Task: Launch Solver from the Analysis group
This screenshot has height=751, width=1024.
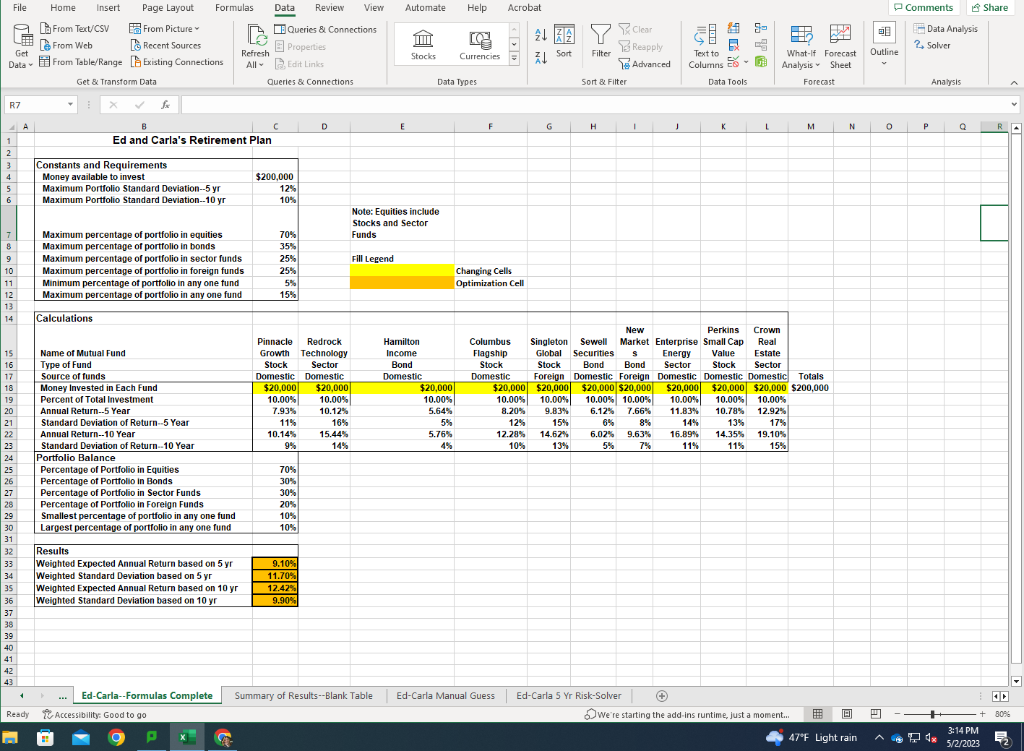Action: tap(932, 45)
